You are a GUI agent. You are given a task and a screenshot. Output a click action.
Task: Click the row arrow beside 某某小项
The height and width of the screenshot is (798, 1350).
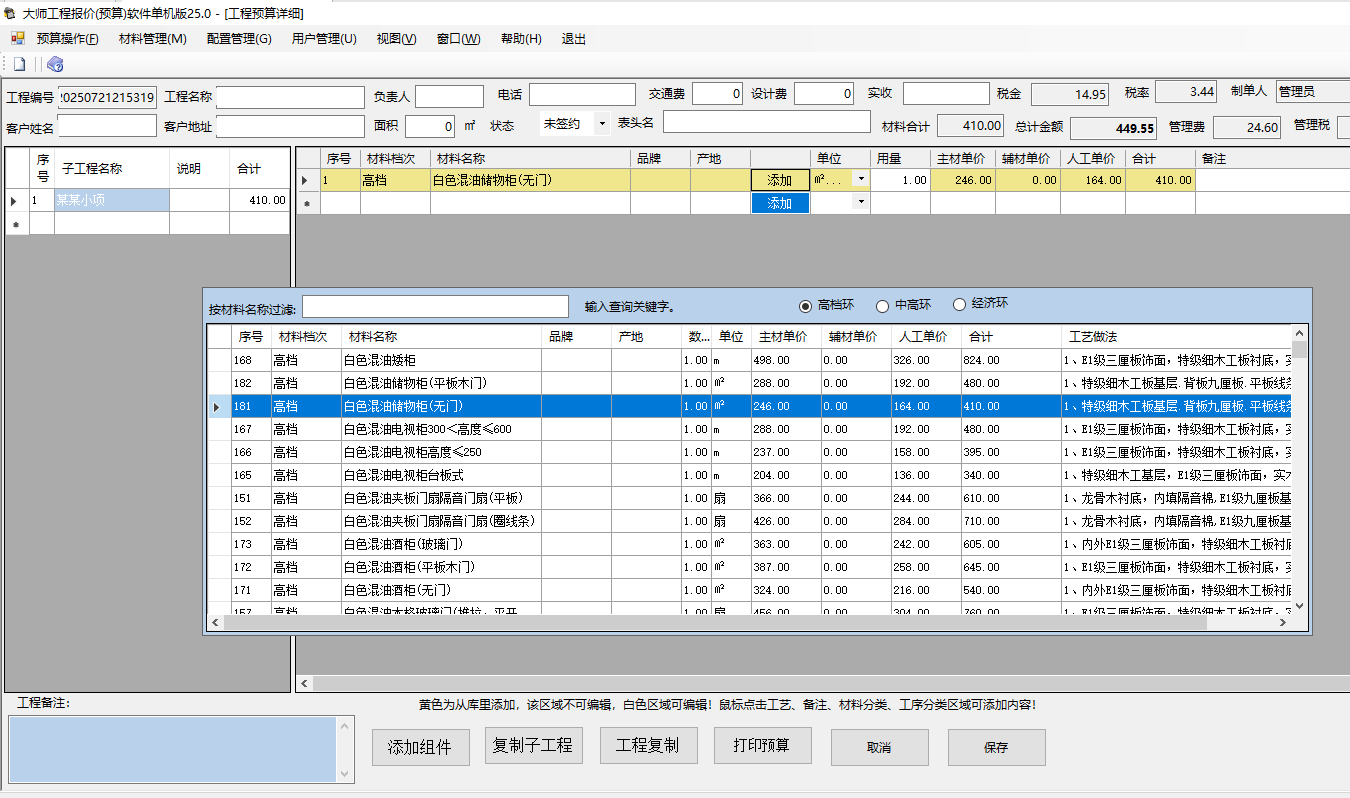point(14,201)
